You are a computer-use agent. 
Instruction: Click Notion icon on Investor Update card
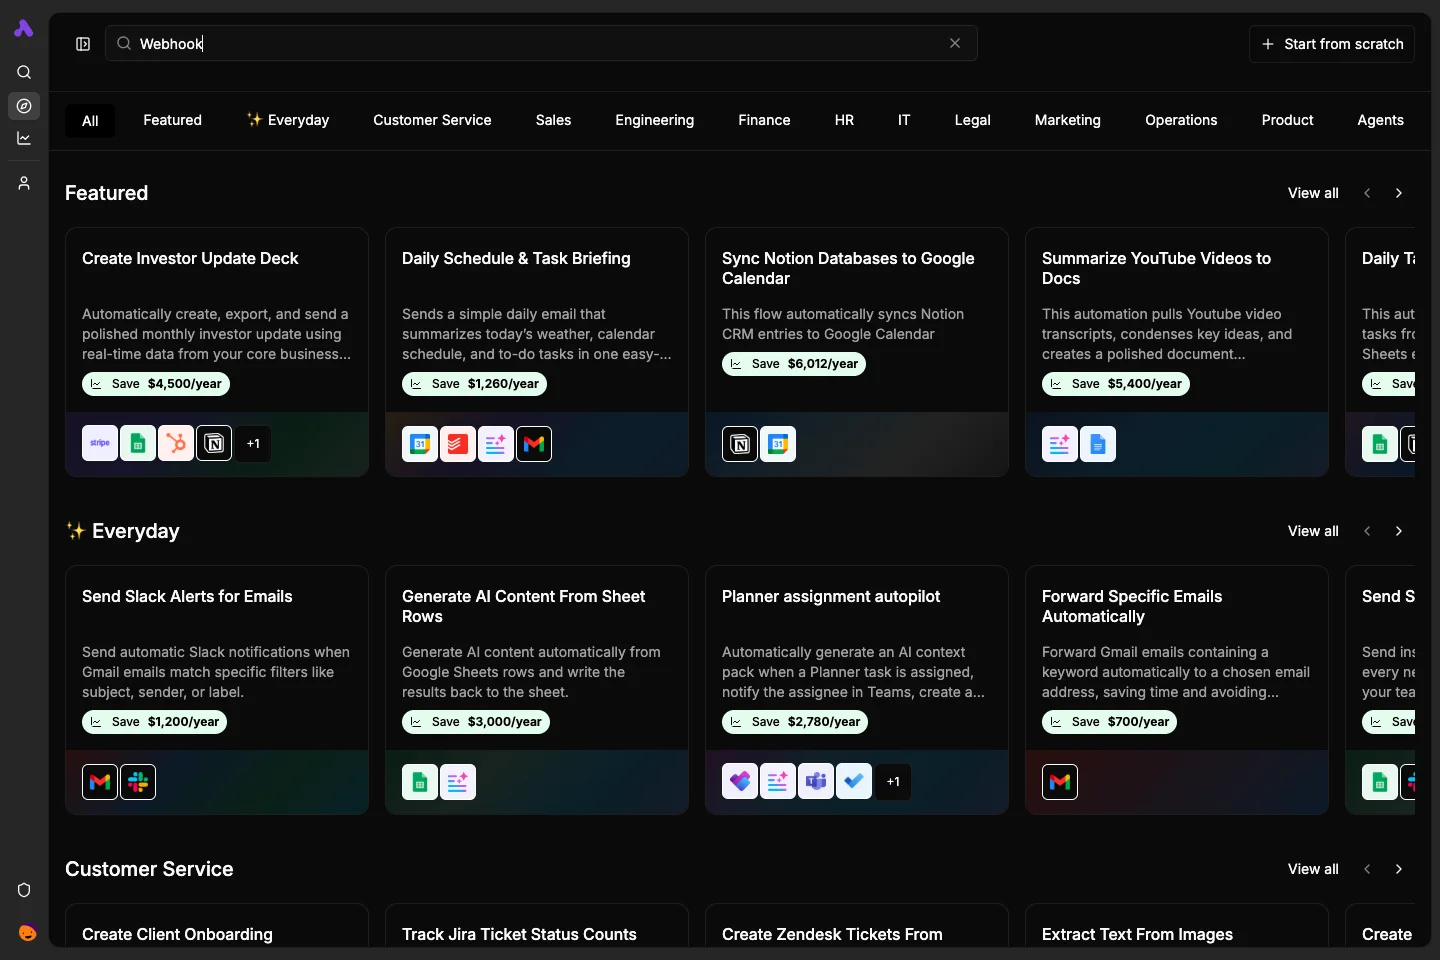point(214,443)
